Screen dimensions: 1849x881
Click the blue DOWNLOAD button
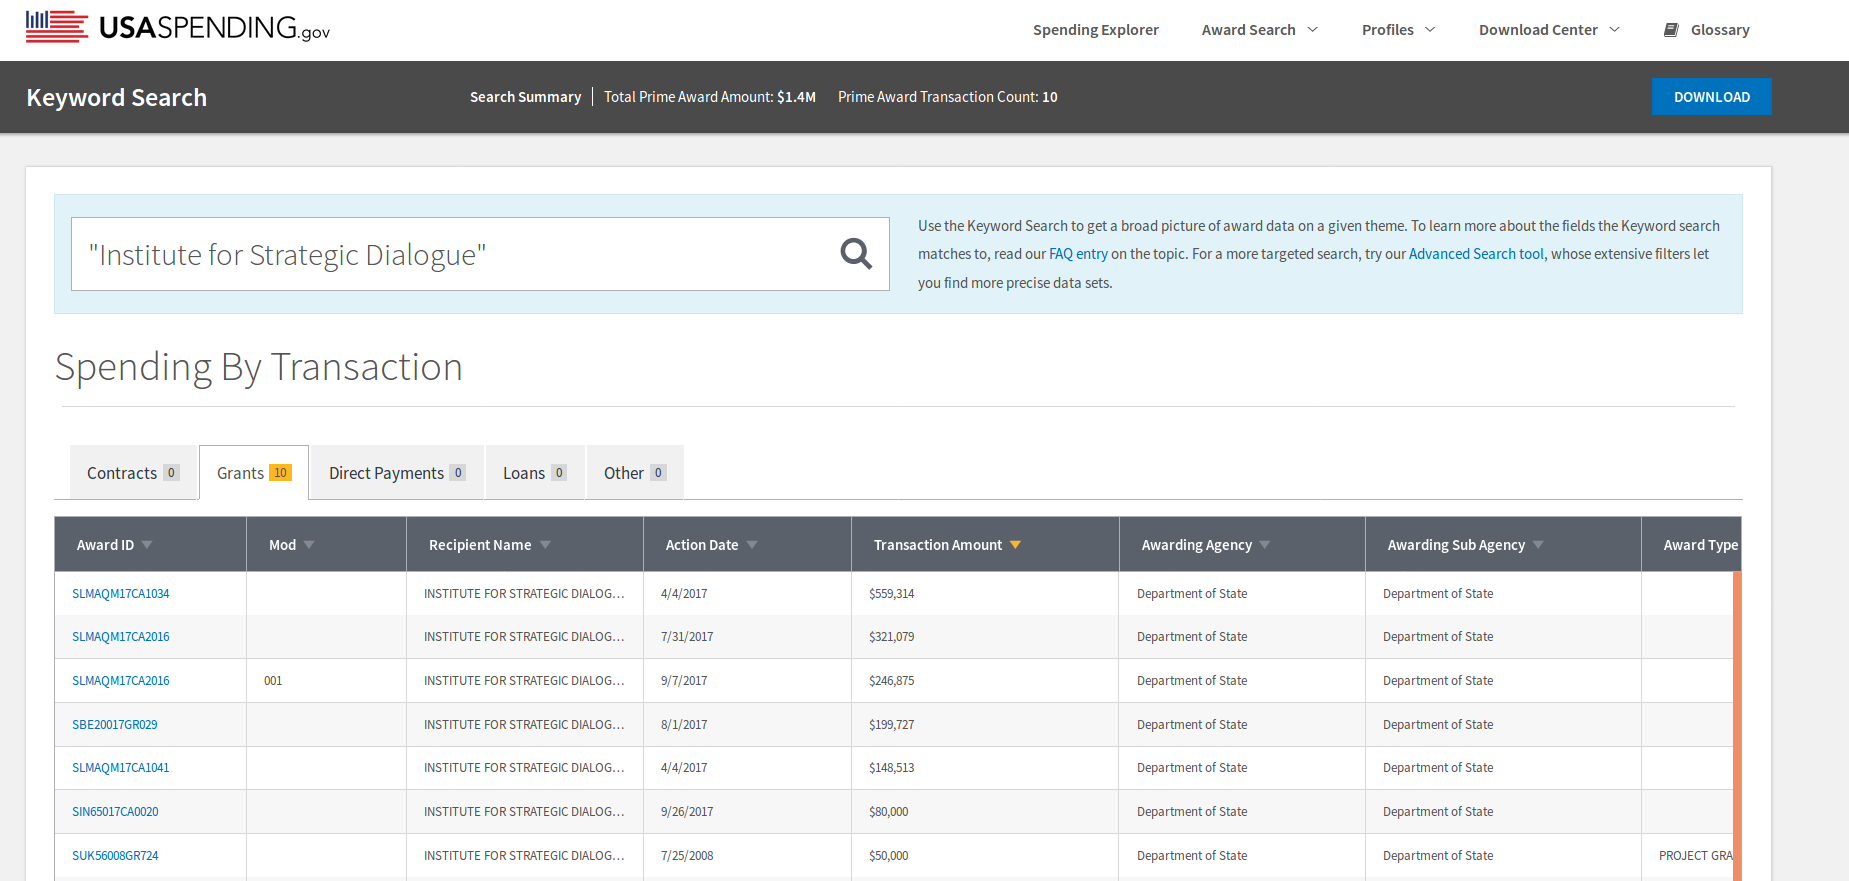1711,97
